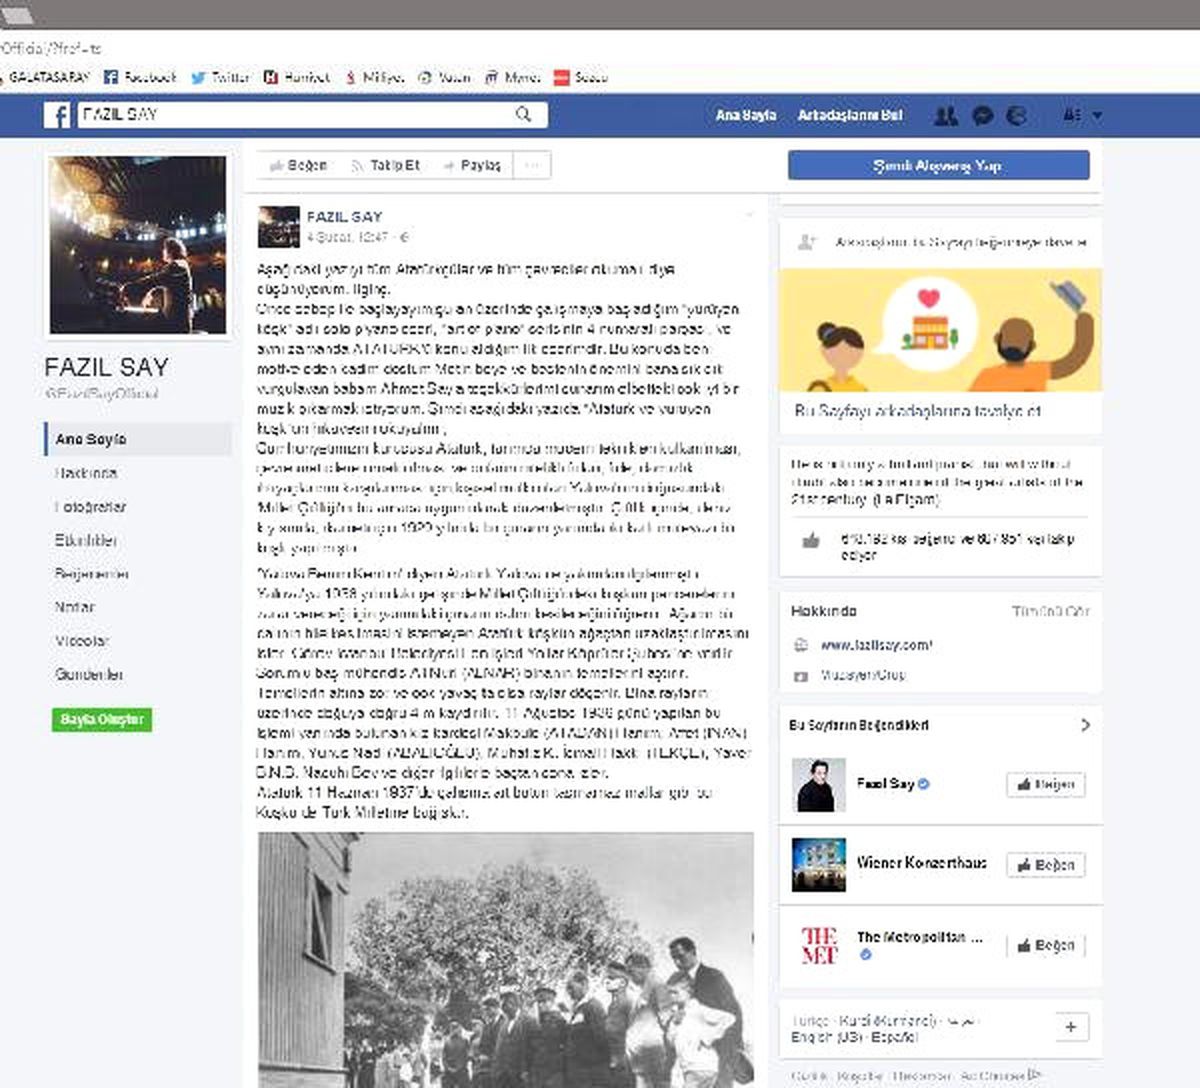
Task: Open the black and white post photo
Action: 506,960
